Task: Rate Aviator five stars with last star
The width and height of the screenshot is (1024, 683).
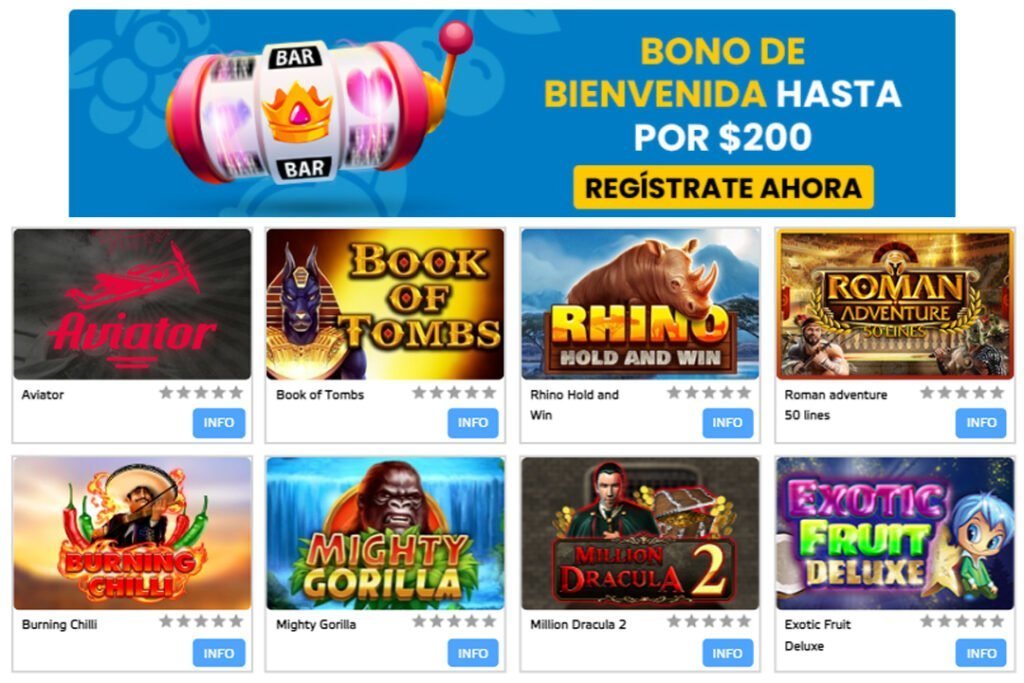Action: (x=236, y=392)
